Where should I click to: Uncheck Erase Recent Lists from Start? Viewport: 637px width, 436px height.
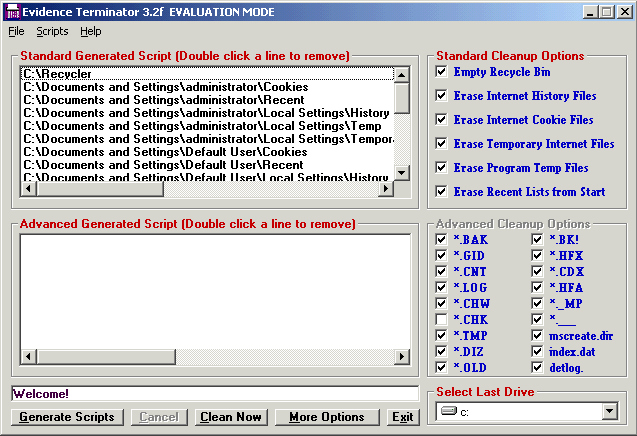[x=441, y=191]
